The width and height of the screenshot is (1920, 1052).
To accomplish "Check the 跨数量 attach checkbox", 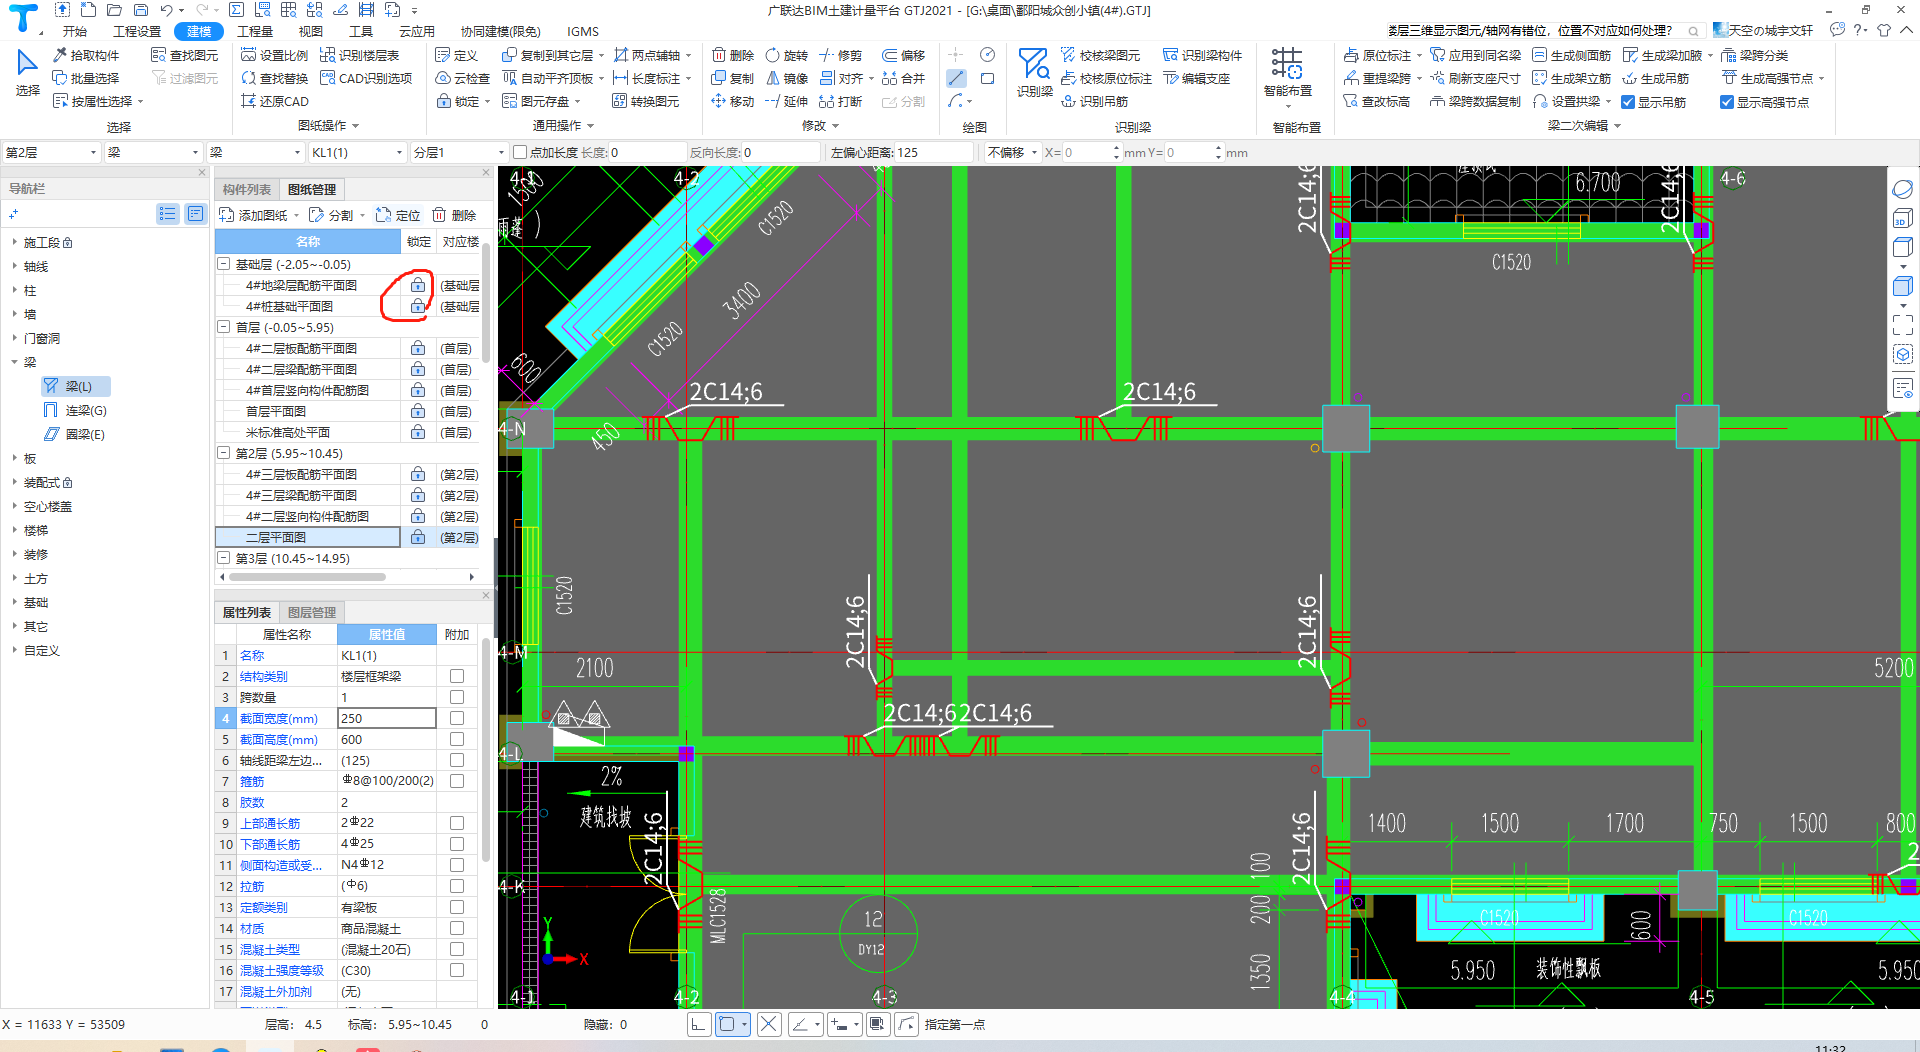I will 457,697.
